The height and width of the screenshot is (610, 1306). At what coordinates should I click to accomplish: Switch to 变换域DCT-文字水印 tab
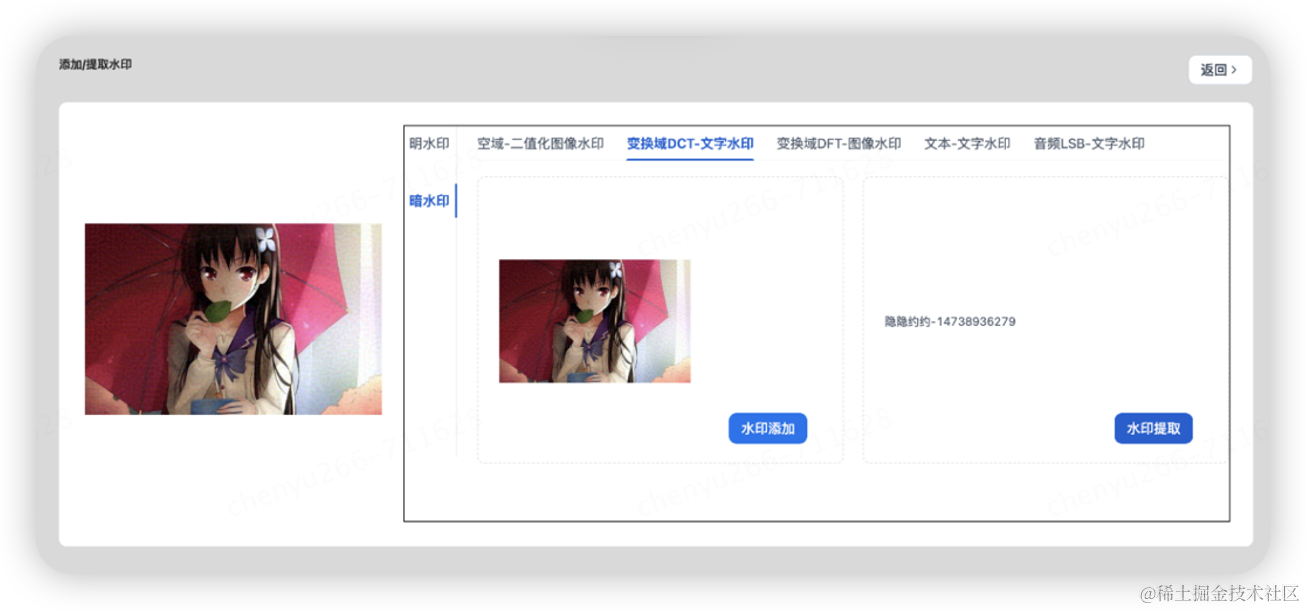tap(690, 143)
